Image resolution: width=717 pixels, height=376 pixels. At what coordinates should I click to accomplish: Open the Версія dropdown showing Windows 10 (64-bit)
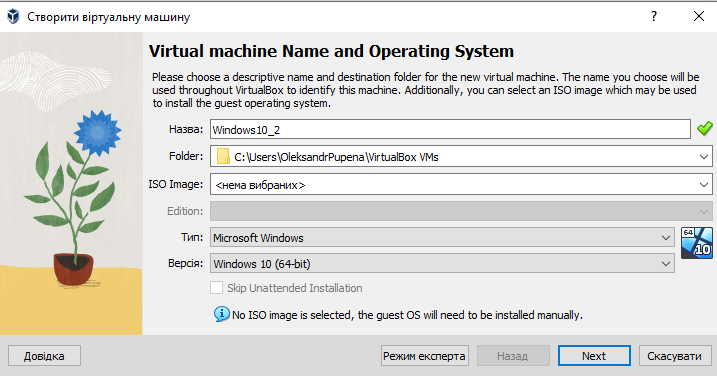pos(442,263)
